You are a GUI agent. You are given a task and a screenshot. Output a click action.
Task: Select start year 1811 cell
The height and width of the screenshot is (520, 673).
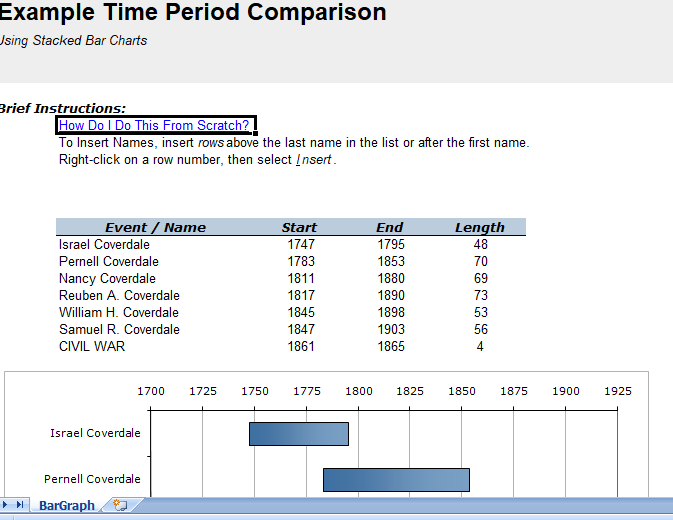[301, 278]
